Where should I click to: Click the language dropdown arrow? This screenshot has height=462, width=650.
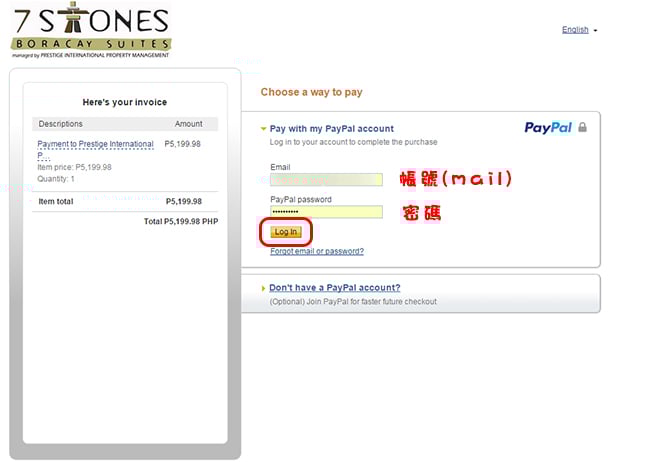[x=595, y=31]
